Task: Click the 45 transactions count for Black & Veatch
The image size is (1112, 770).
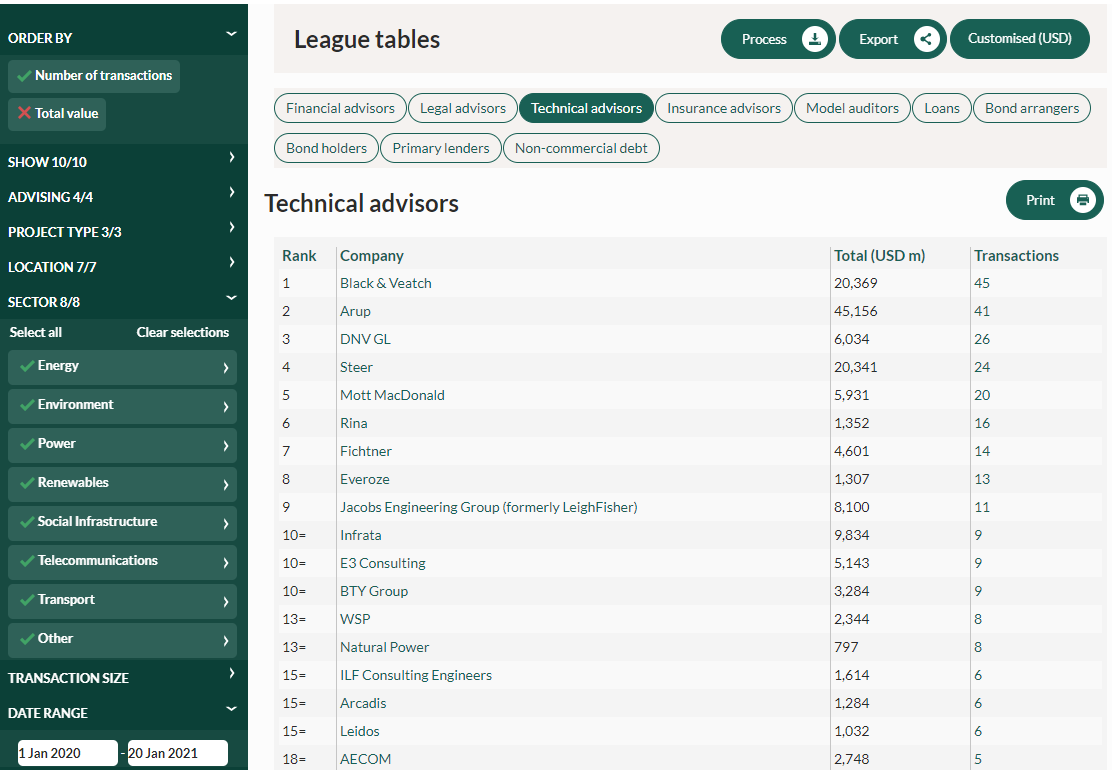Action: coord(982,284)
